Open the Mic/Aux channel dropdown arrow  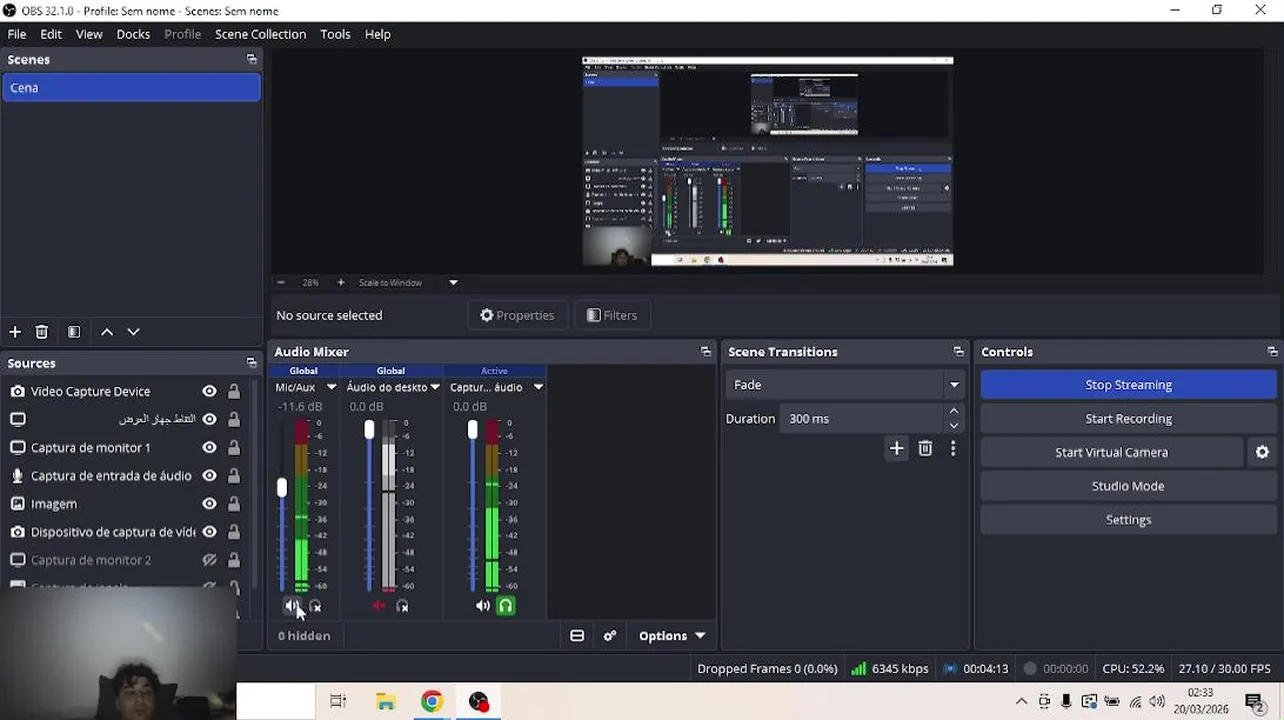[x=331, y=388]
